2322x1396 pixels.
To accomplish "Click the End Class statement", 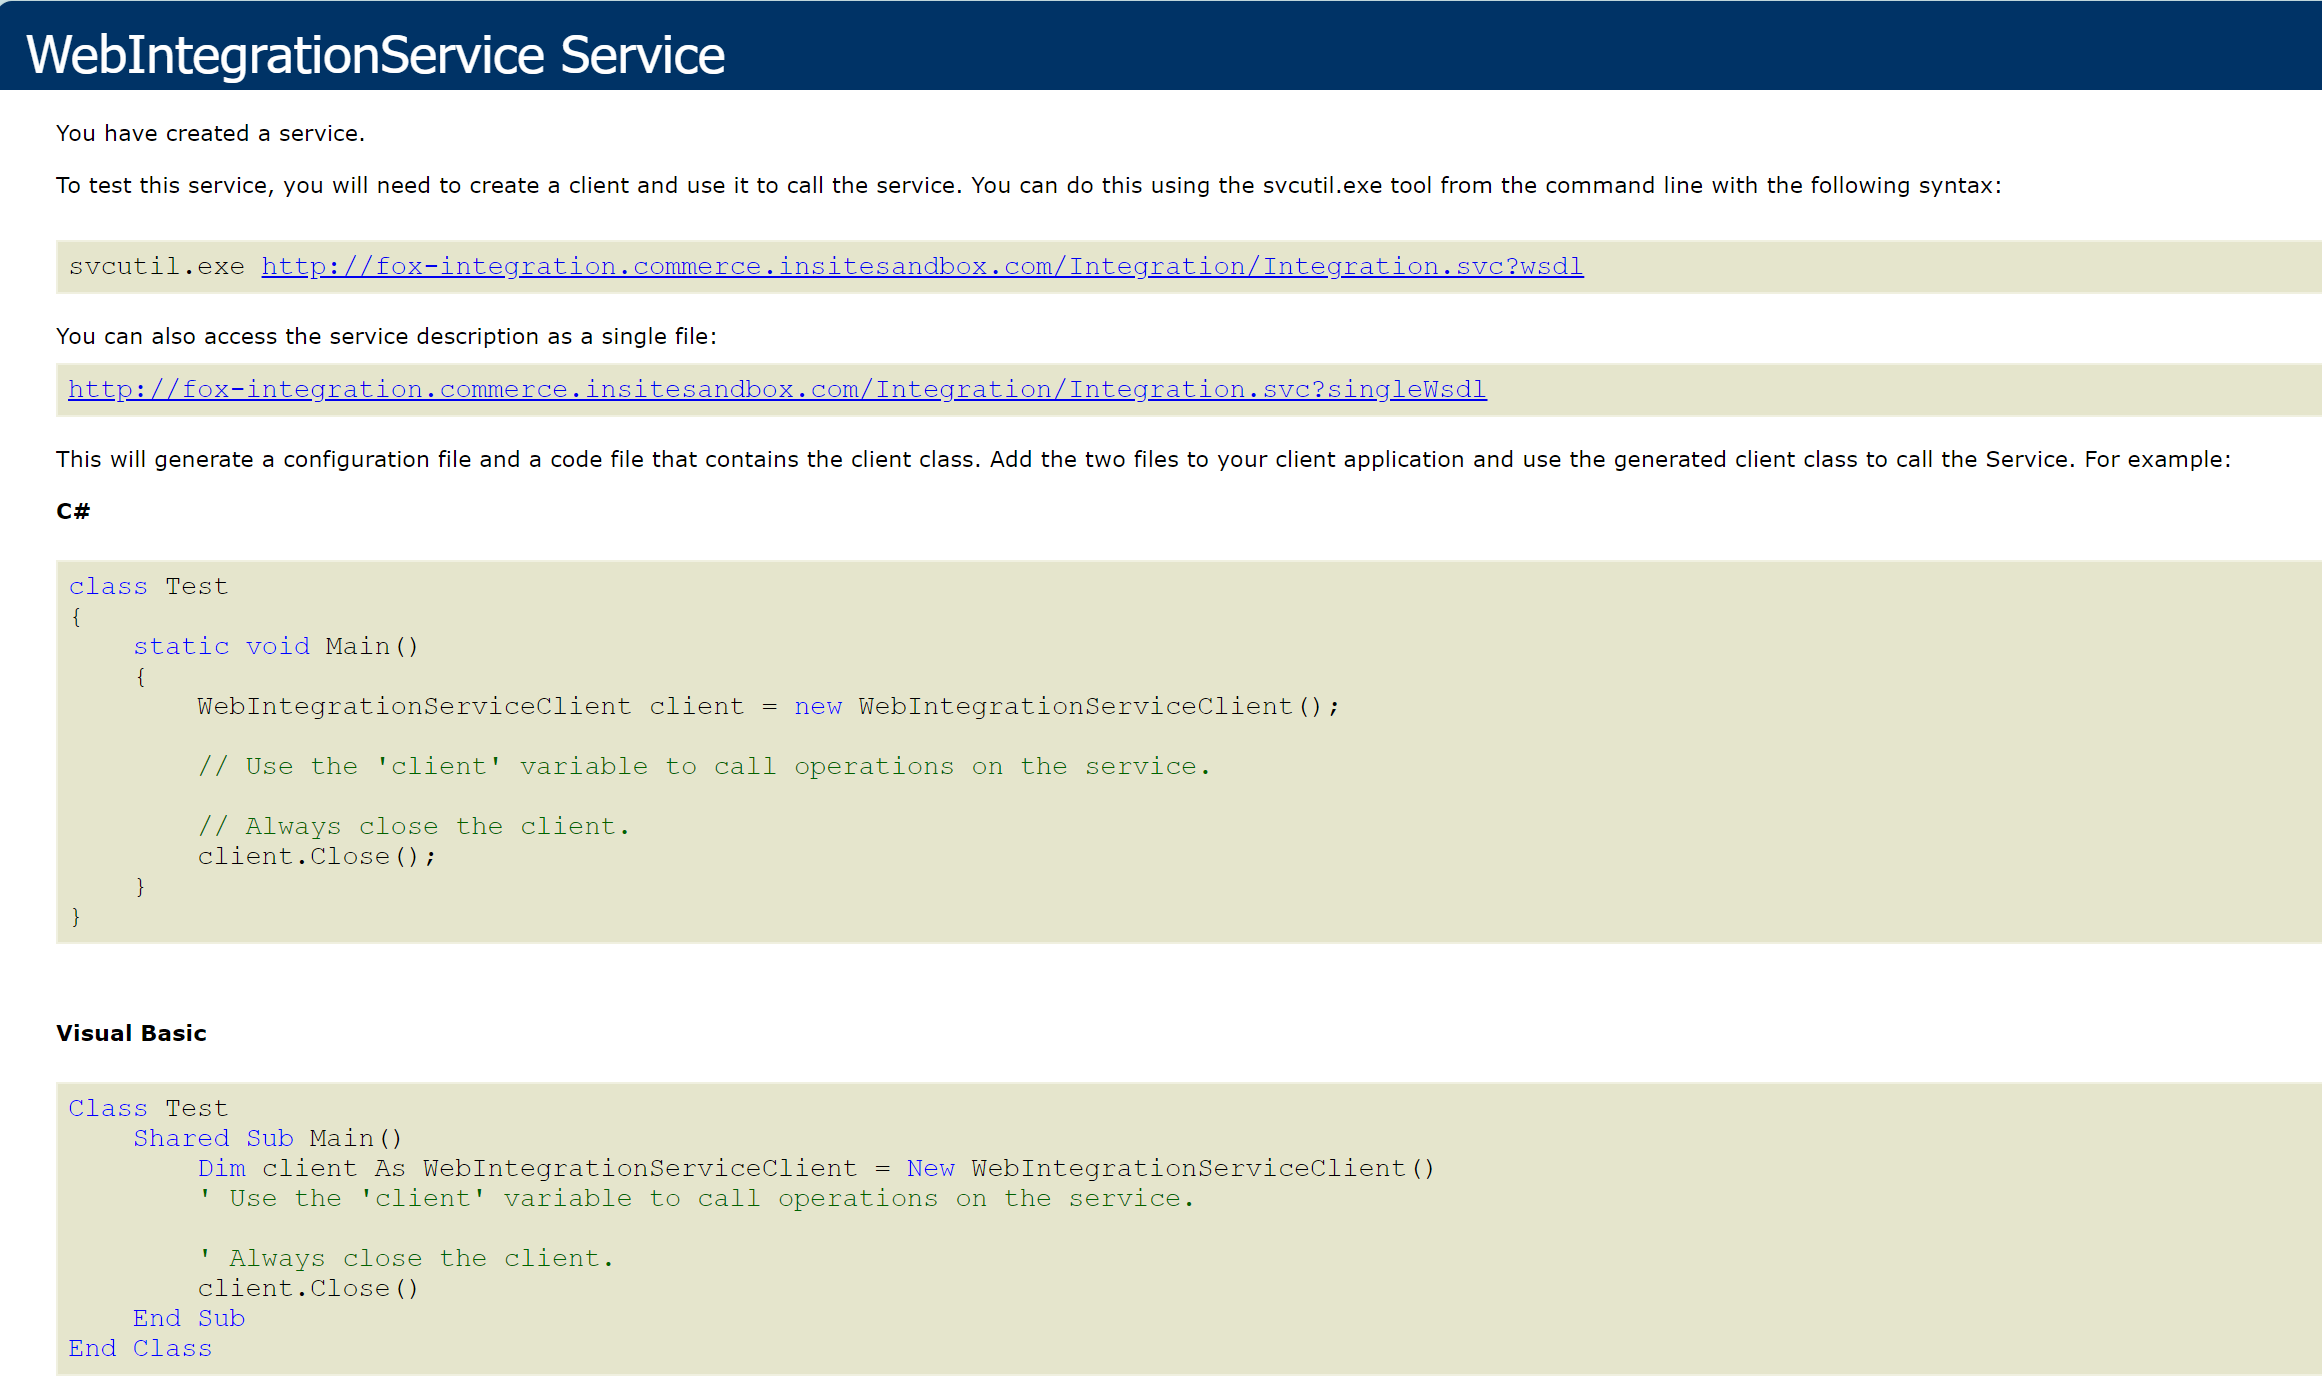I will (139, 1347).
